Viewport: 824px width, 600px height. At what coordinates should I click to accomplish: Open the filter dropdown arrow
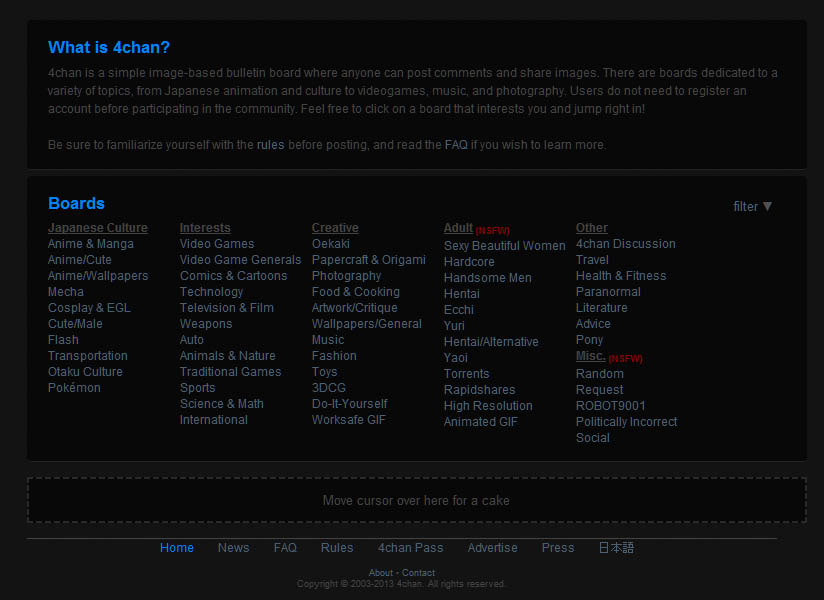[767, 206]
